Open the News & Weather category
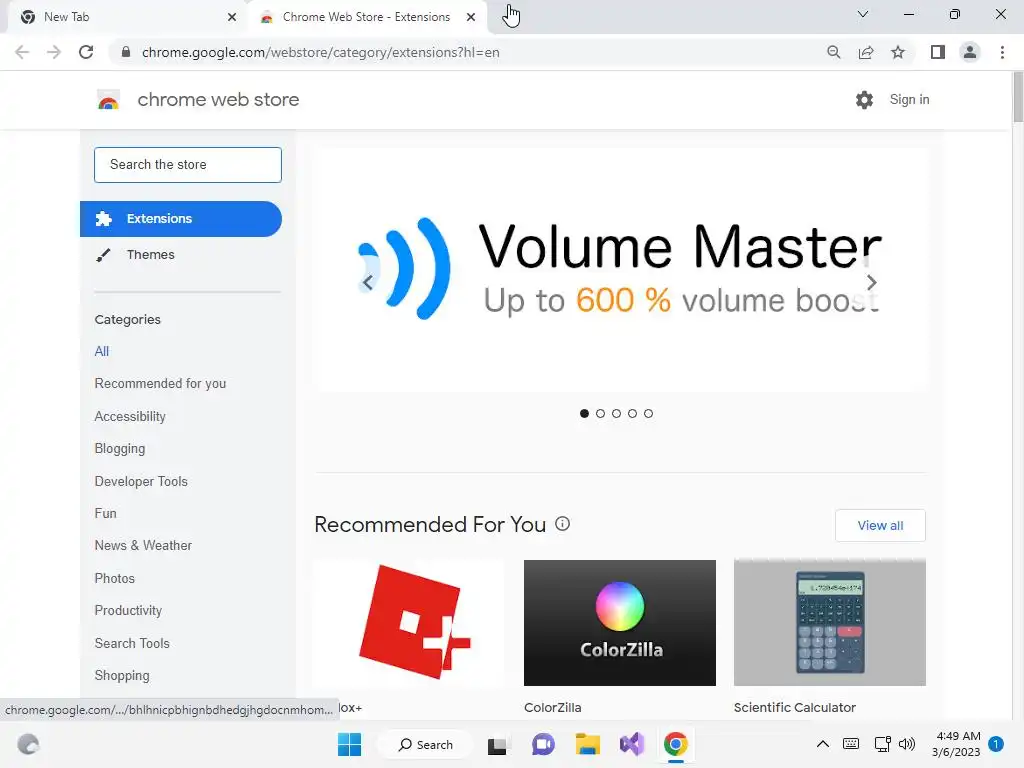 tap(143, 545)
